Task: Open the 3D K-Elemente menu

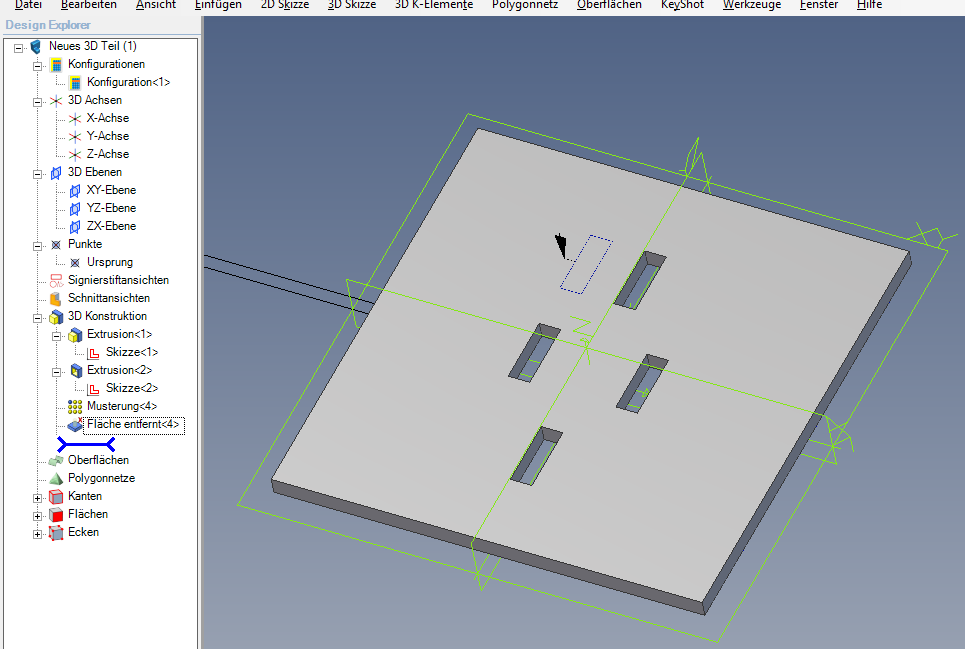Action: (434, 5)
